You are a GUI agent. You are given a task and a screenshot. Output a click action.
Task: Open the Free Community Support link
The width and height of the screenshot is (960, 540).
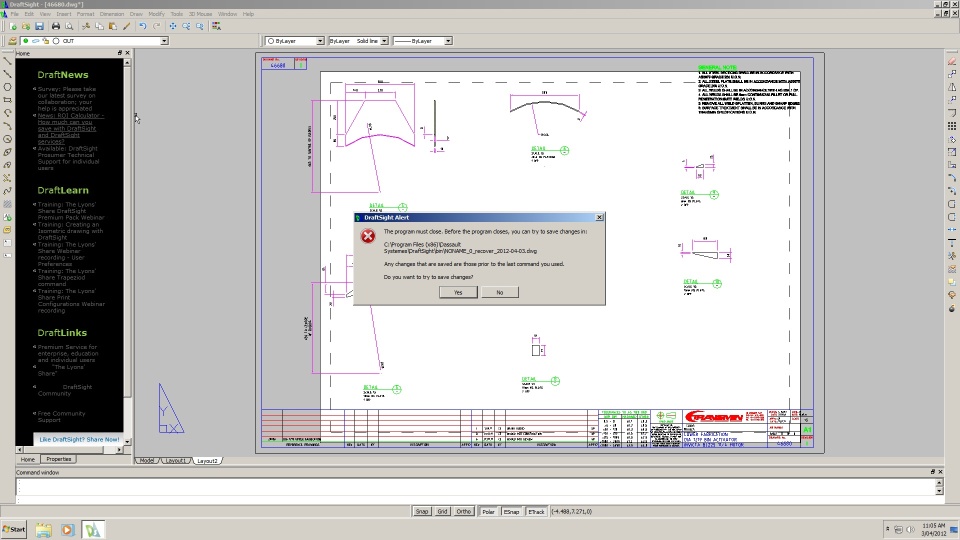coord(61,417)
